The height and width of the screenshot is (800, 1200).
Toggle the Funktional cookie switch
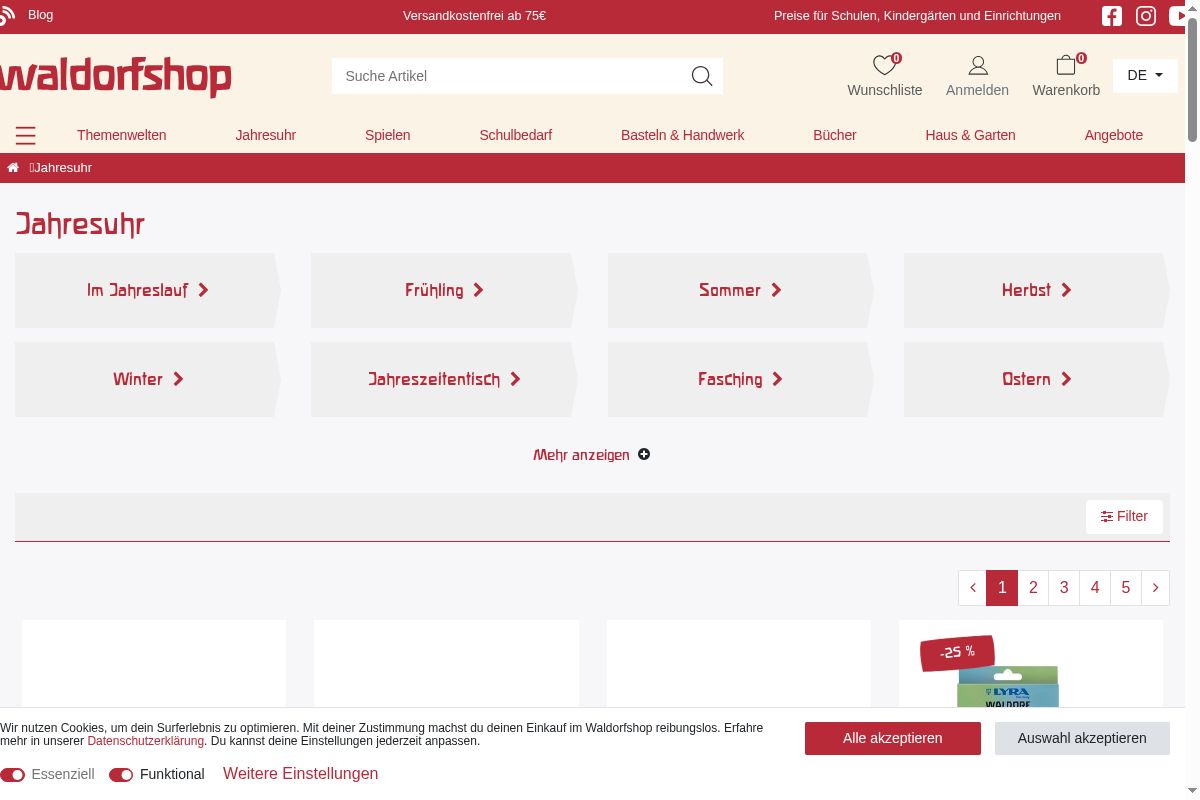[121, 775]
